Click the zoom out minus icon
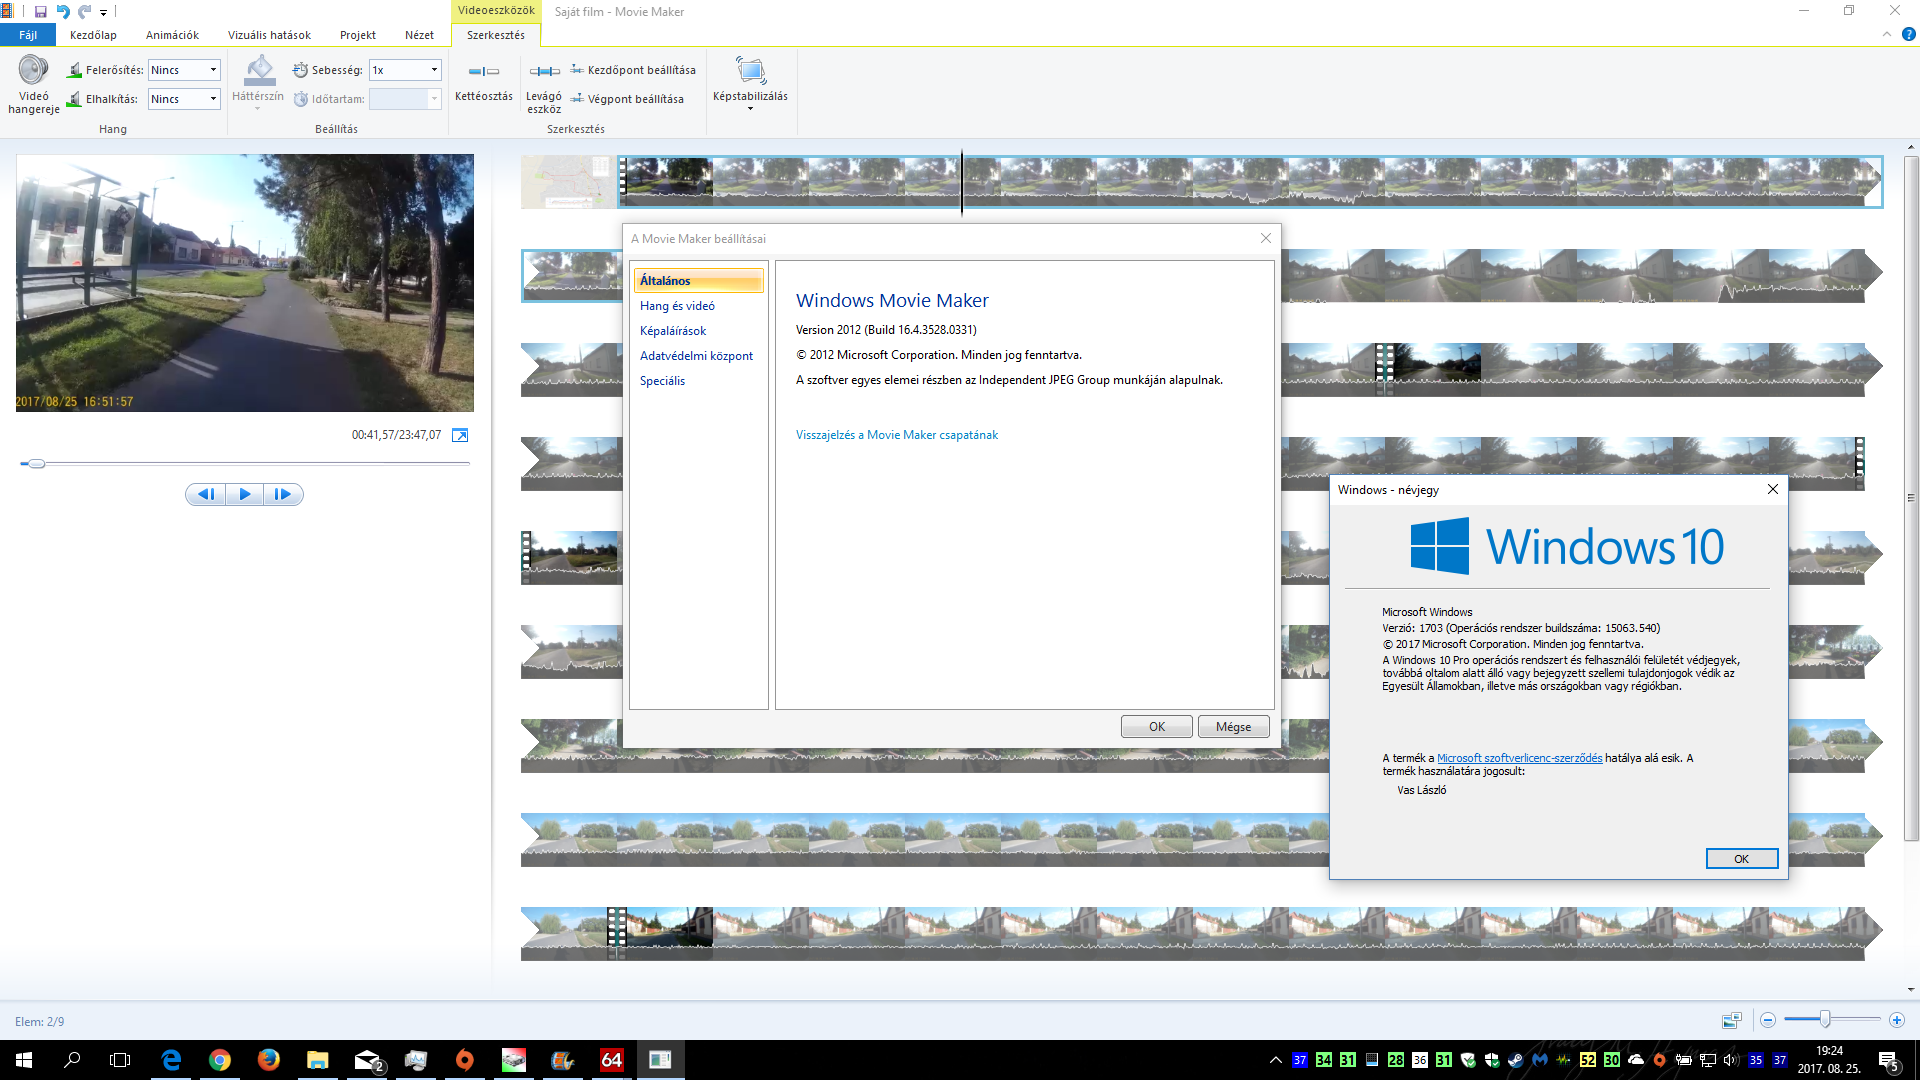Screen dimensions: 1920x1080 click(1768, 1020)
